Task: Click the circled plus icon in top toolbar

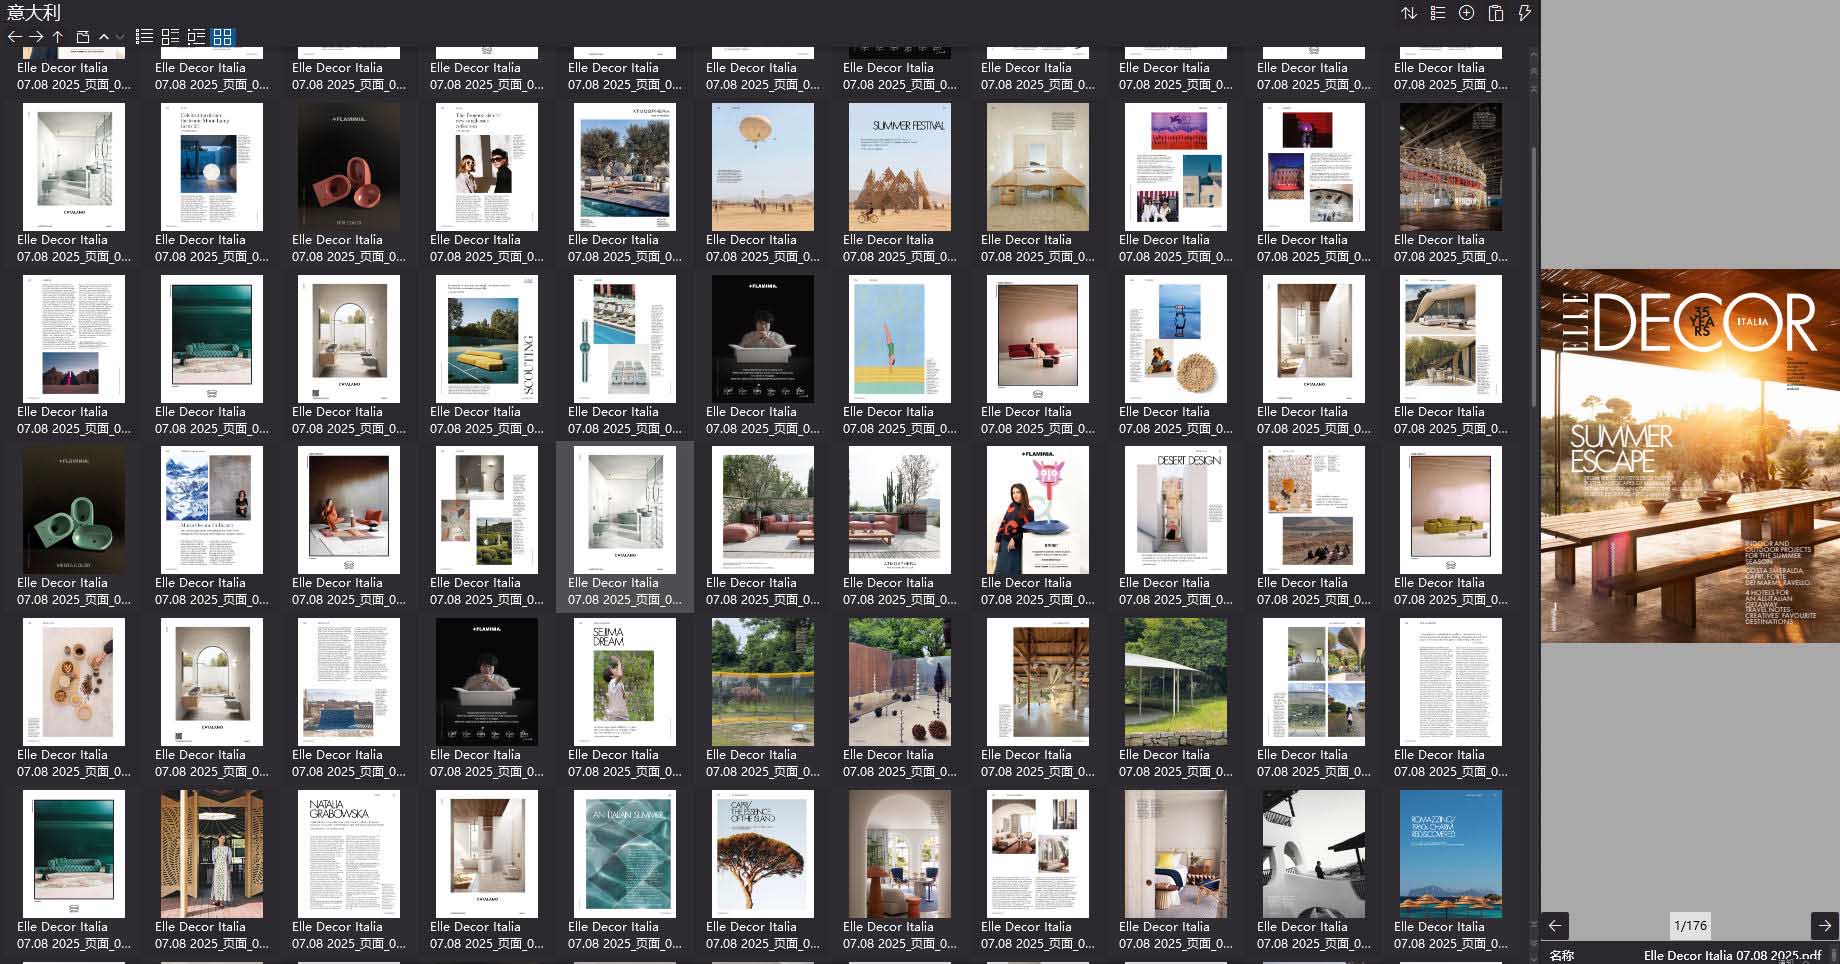Action: [1466, 13]
